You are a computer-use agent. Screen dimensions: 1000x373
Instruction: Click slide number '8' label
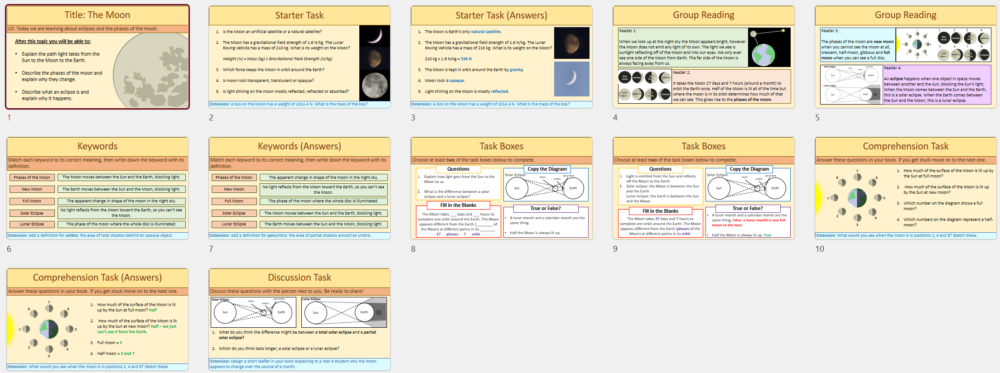[413, 249]
